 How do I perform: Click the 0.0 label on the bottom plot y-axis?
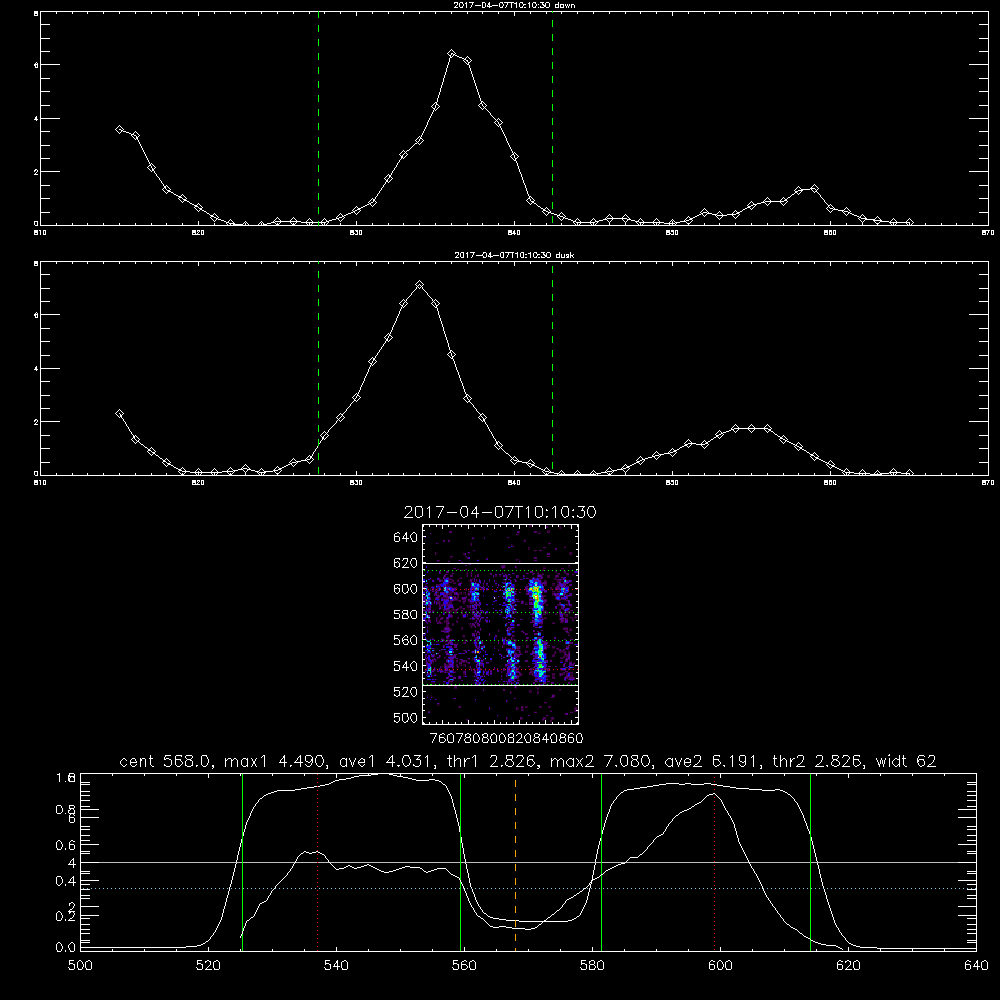coord(65,947)
